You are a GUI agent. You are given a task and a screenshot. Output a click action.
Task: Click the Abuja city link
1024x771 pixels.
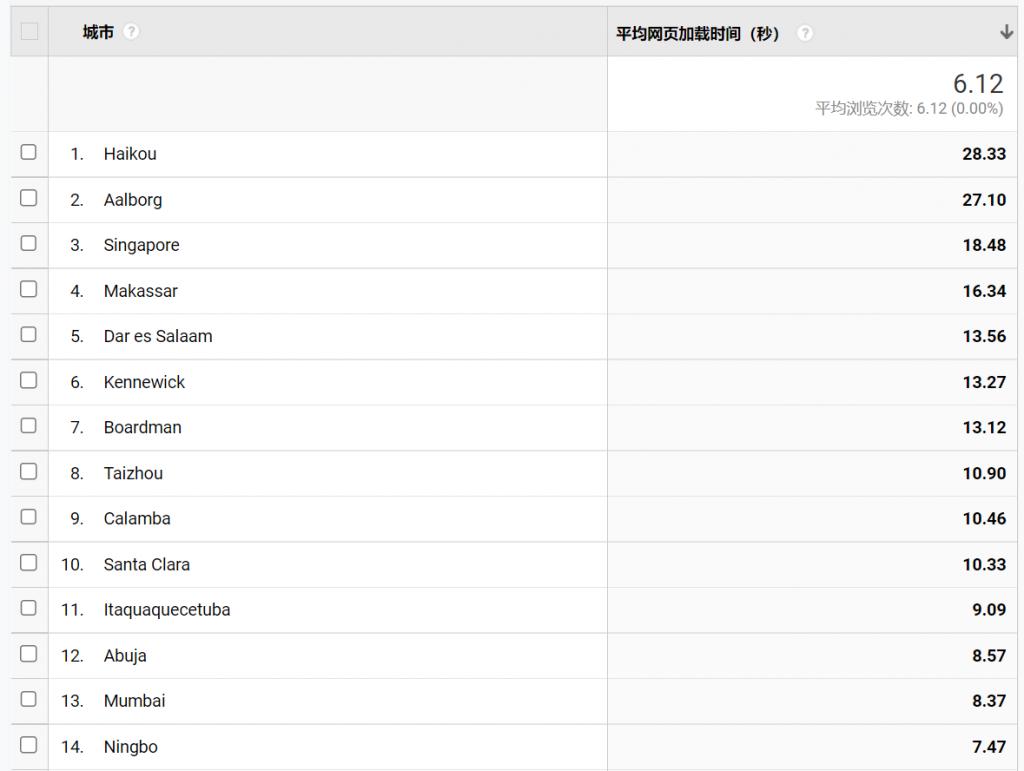point(125,656)
